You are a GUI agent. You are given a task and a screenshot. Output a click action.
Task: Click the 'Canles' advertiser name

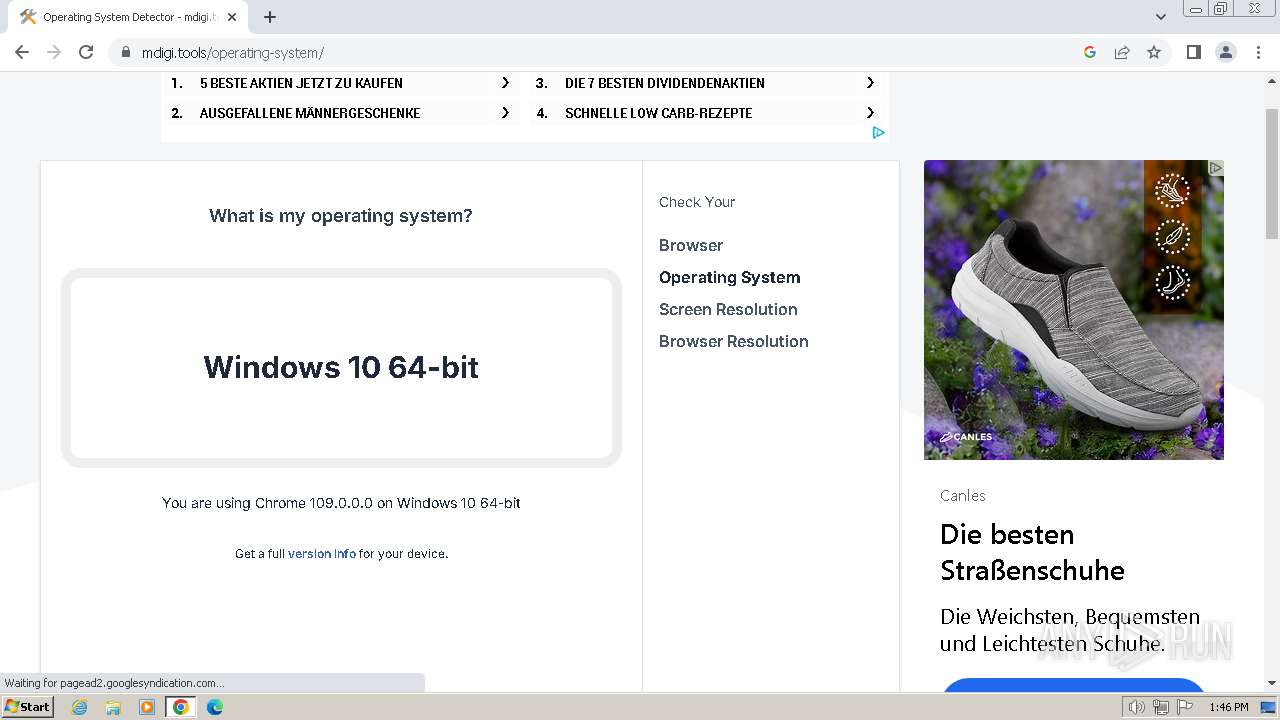pyautogui.click(x=963, y=495)
